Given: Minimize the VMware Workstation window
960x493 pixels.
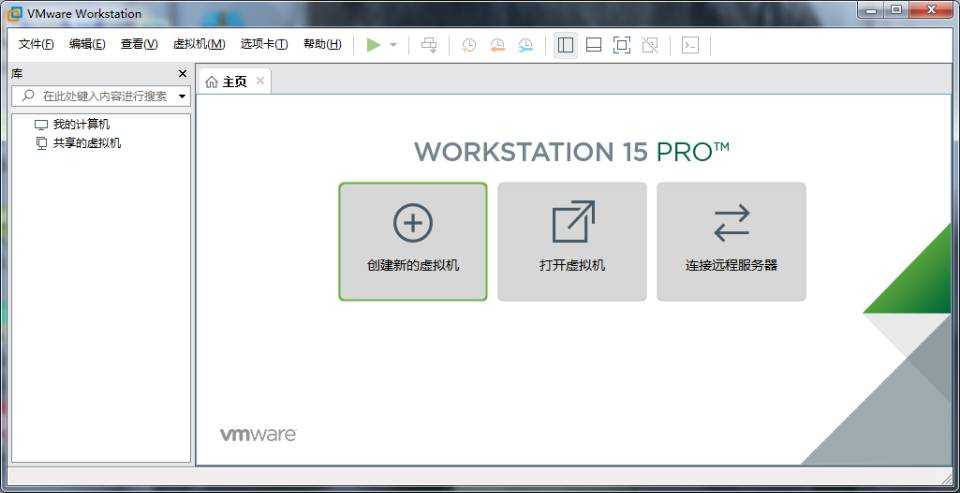Looking at the screenshot, I should tap(872, 10).
